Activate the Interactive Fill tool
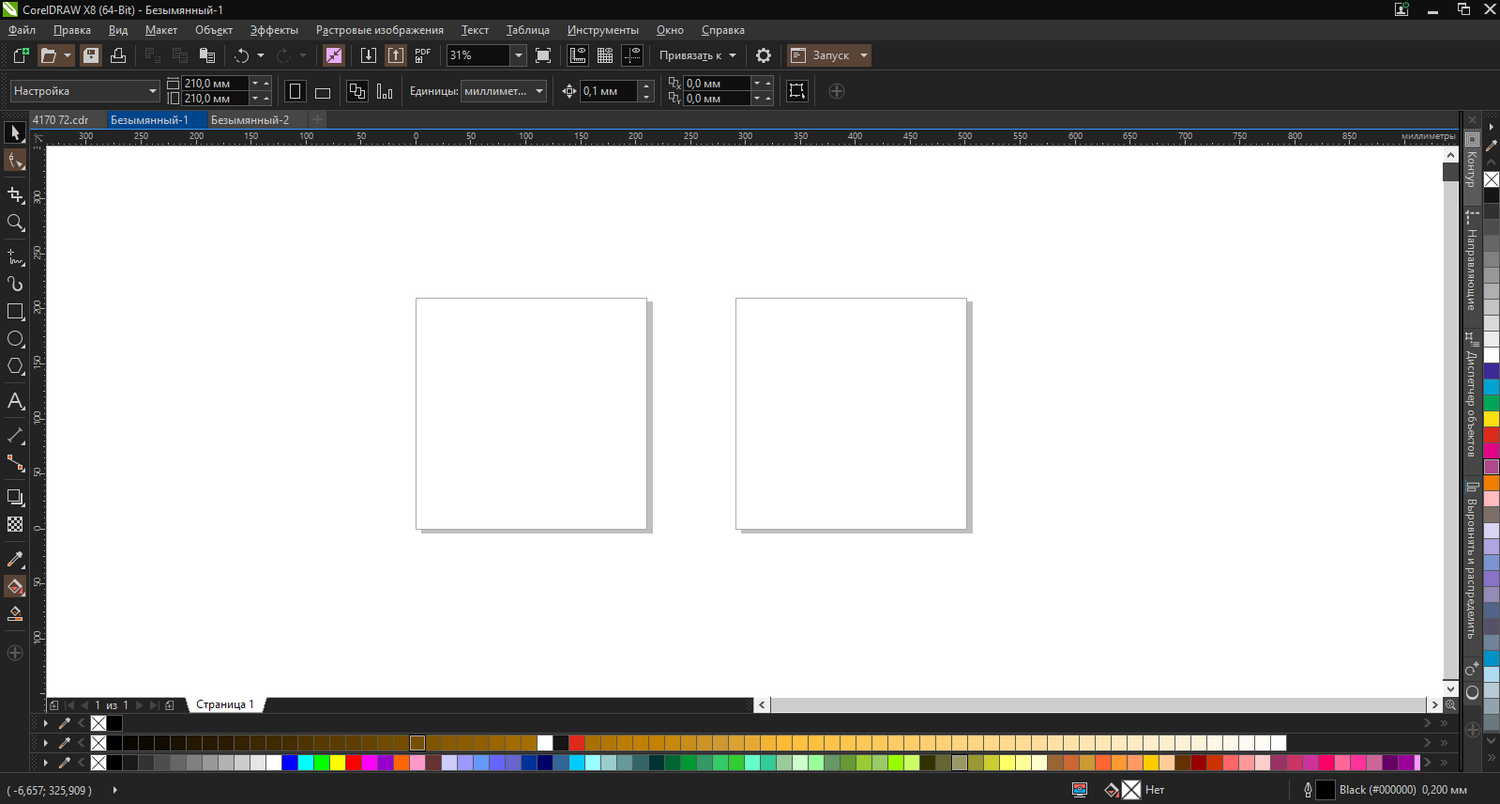 tap(15, 586)
